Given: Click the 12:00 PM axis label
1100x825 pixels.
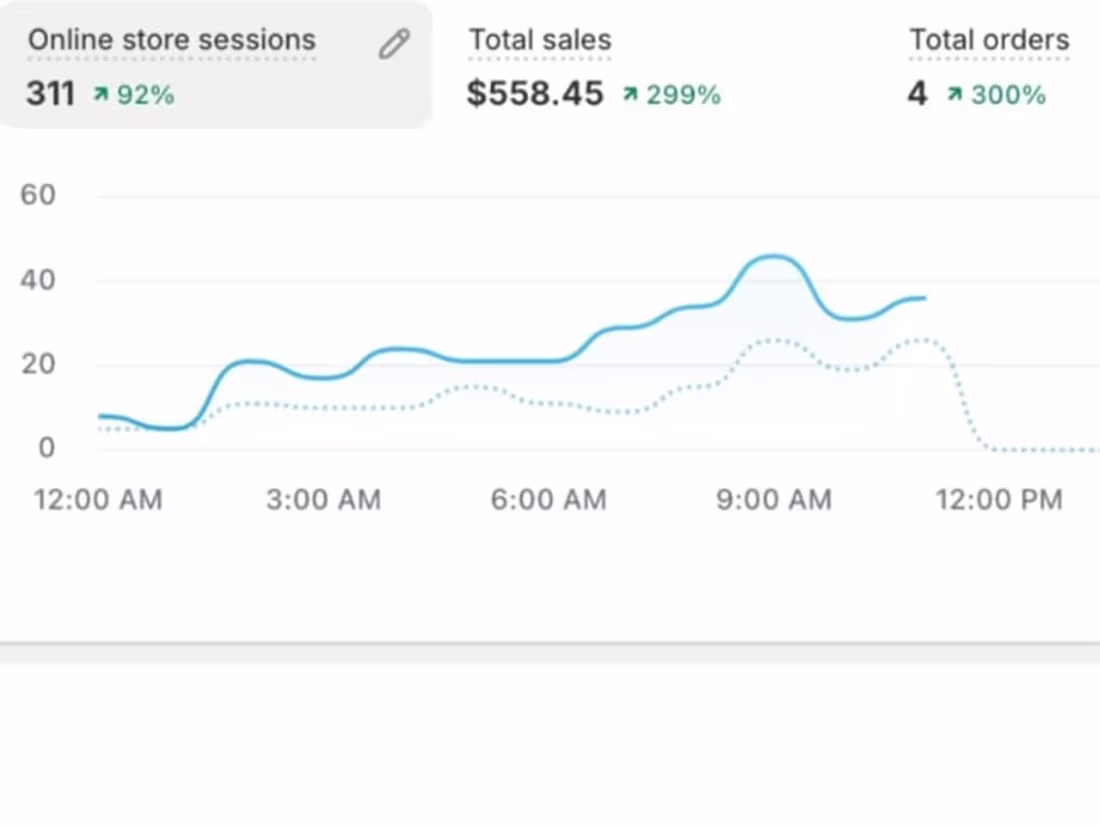Looking at the screenshot, I should (x=1000, y=500).
